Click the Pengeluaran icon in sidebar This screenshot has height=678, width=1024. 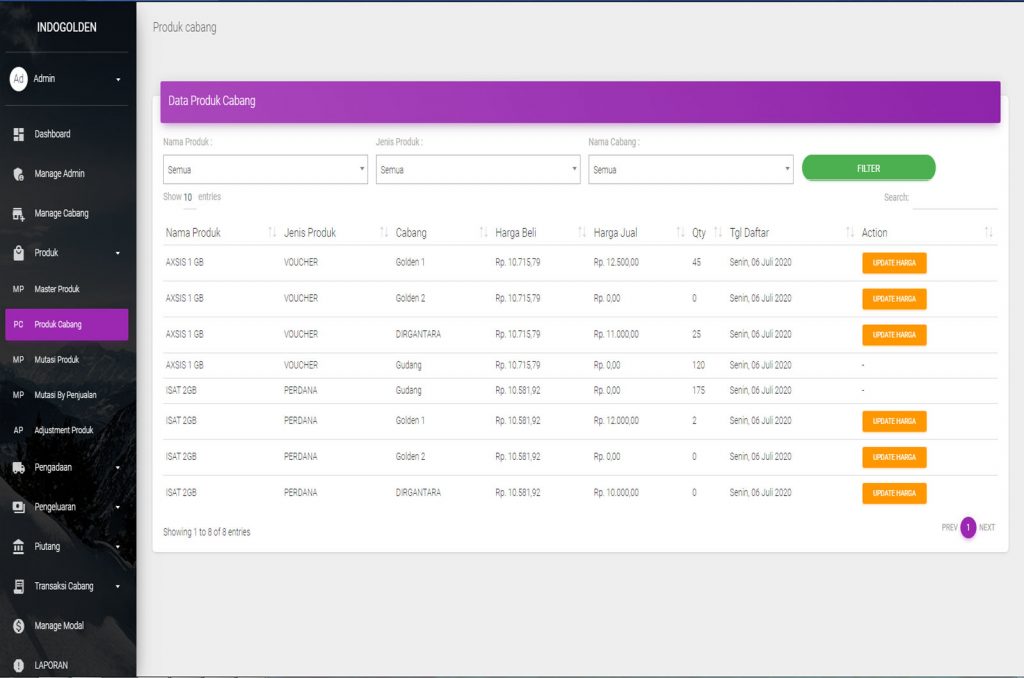(x=18, y=507)
